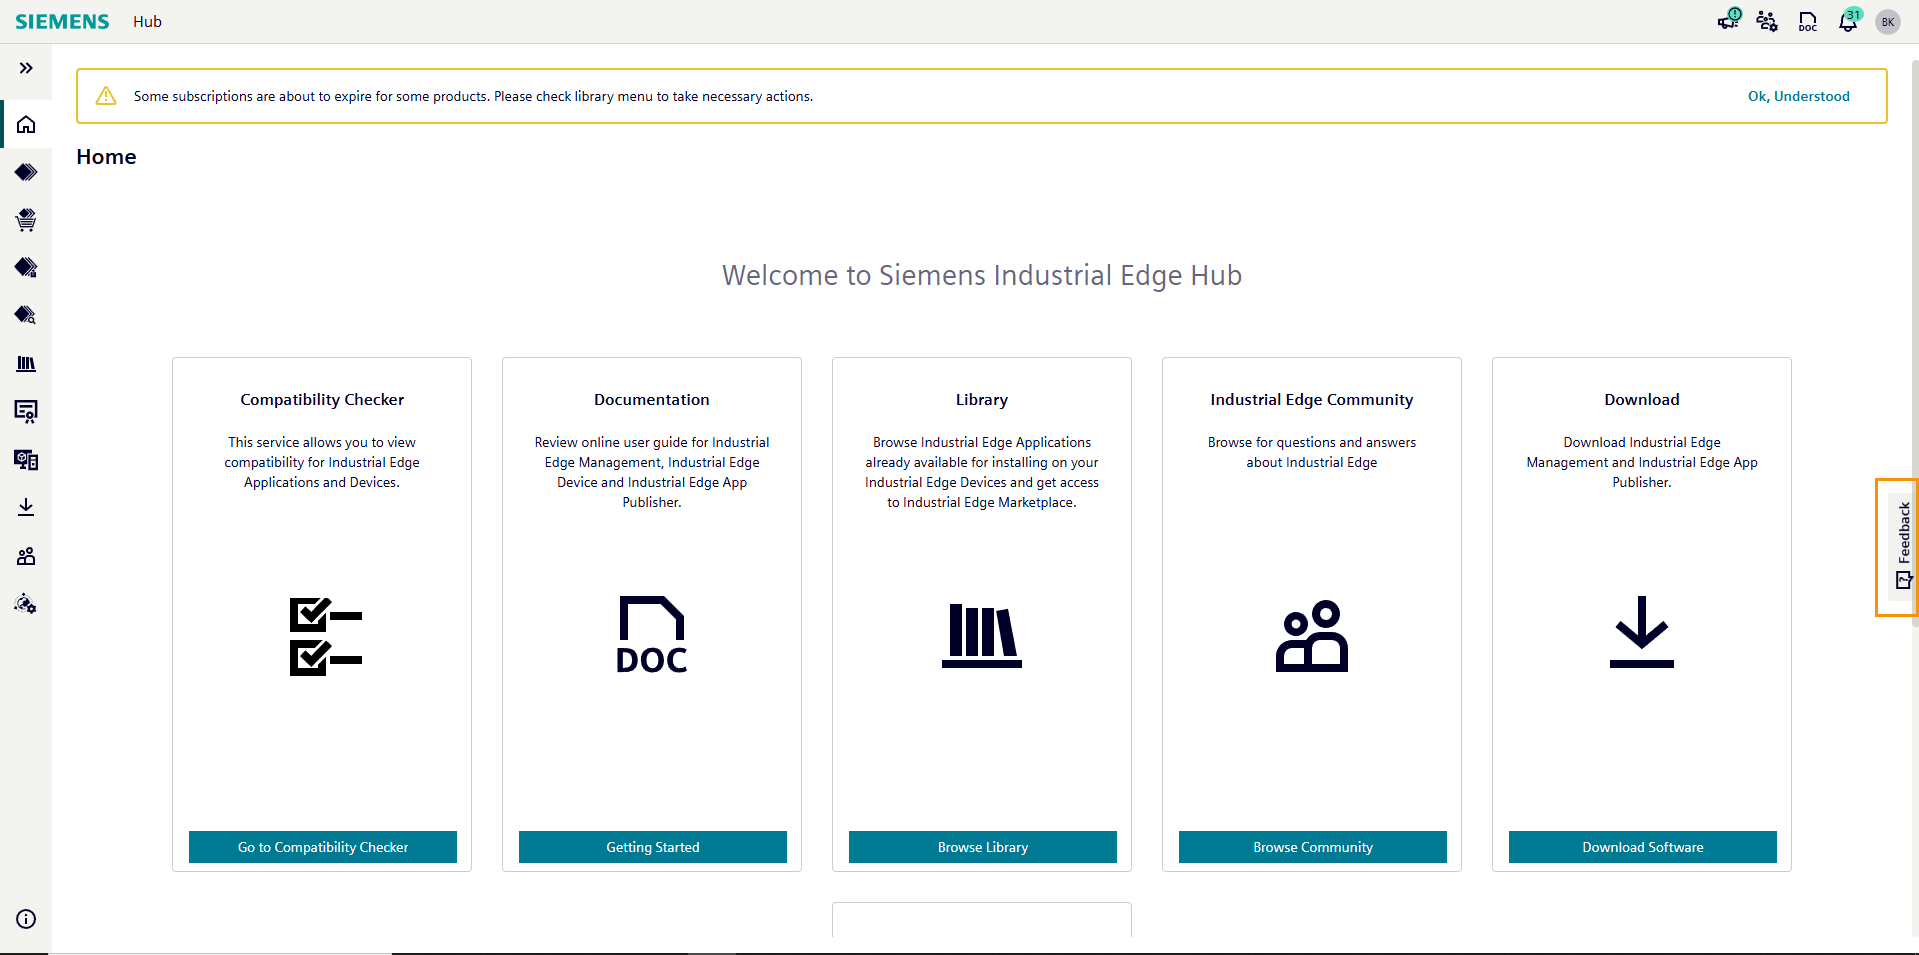Click the Library card title
This screenshot has height=955, width=1919.
[x=982, y=400]
